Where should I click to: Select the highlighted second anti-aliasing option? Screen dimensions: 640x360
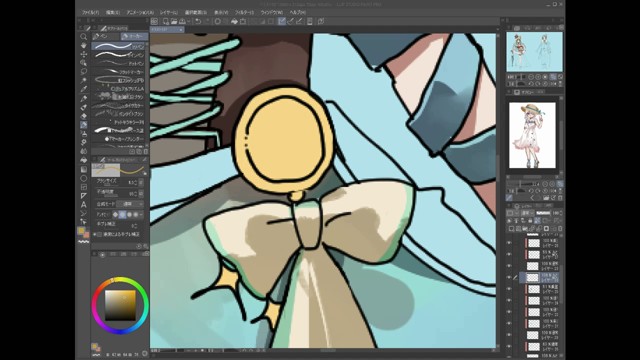(x=122, y=214)
